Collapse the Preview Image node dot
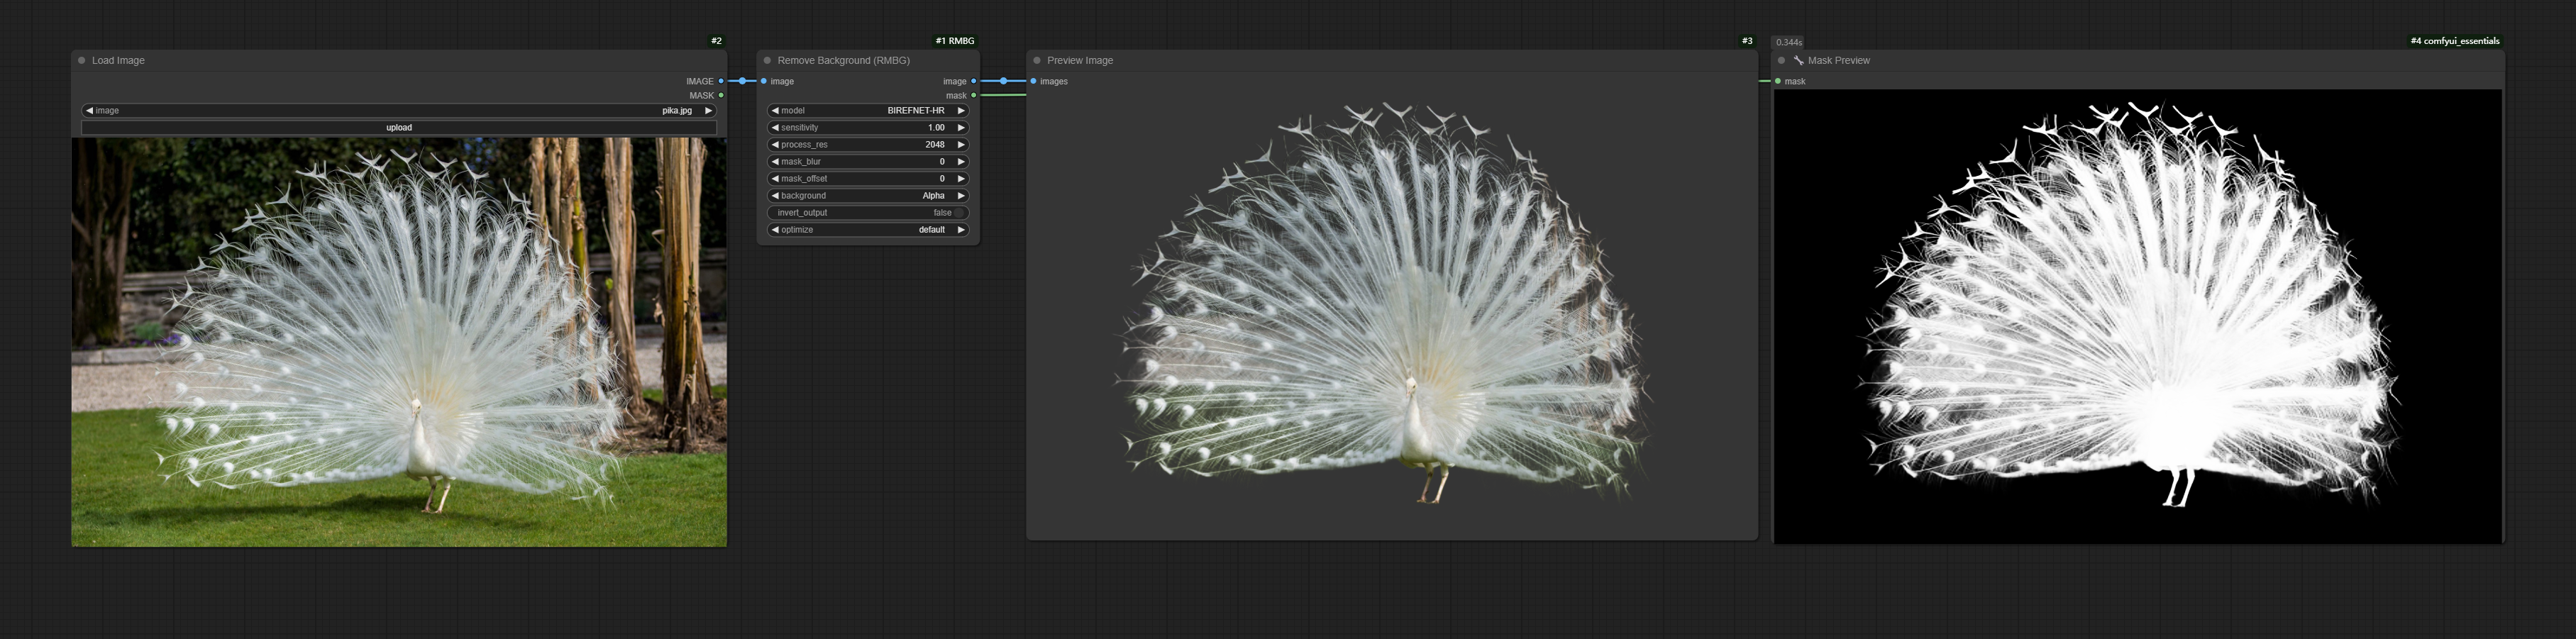The width and height of the screenshot is (2576, 639). tap(1037, 60)
